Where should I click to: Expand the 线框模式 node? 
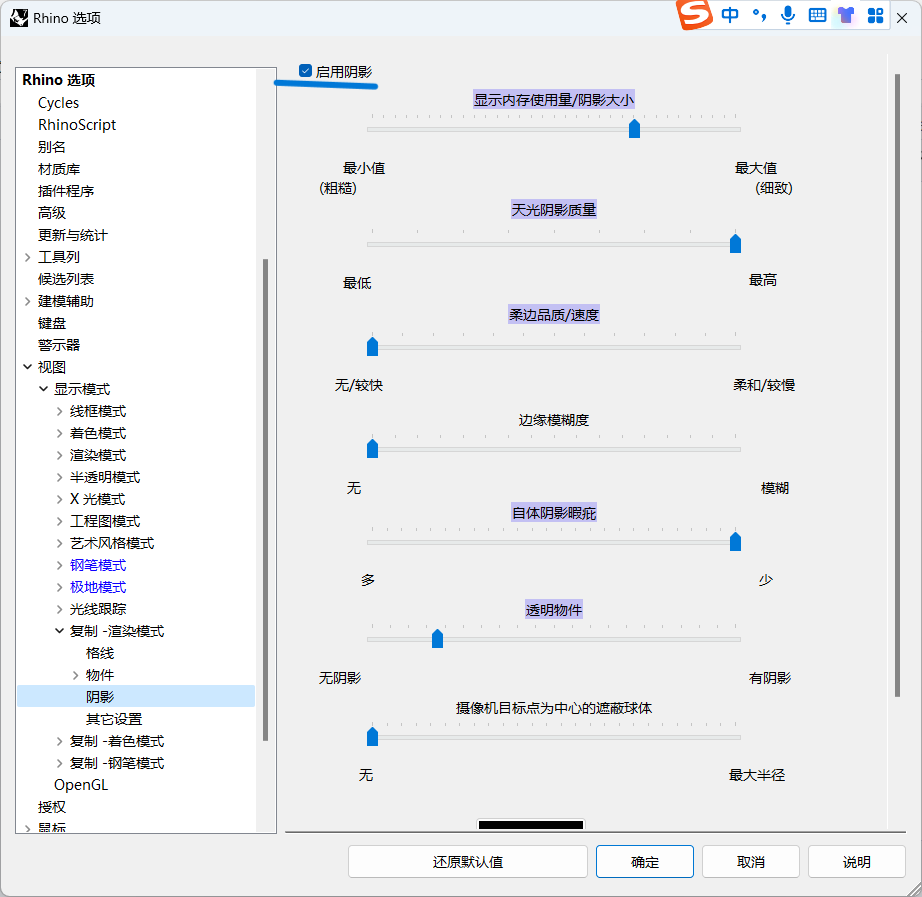click(x=59, y=411)
